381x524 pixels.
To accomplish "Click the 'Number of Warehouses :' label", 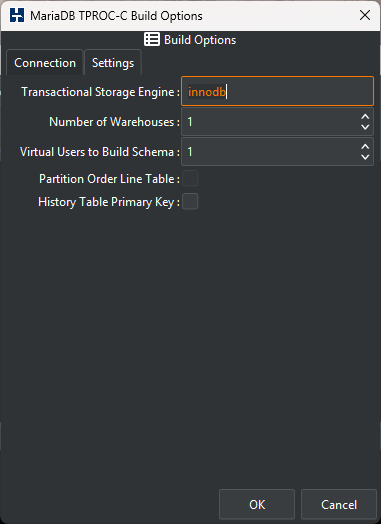I will [114, 122].
